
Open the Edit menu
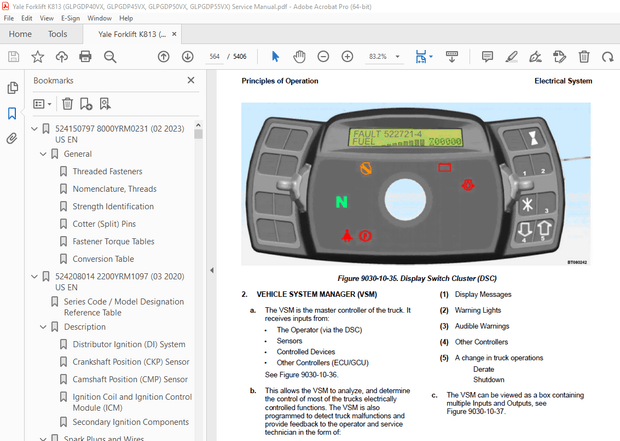coord(26,18)
